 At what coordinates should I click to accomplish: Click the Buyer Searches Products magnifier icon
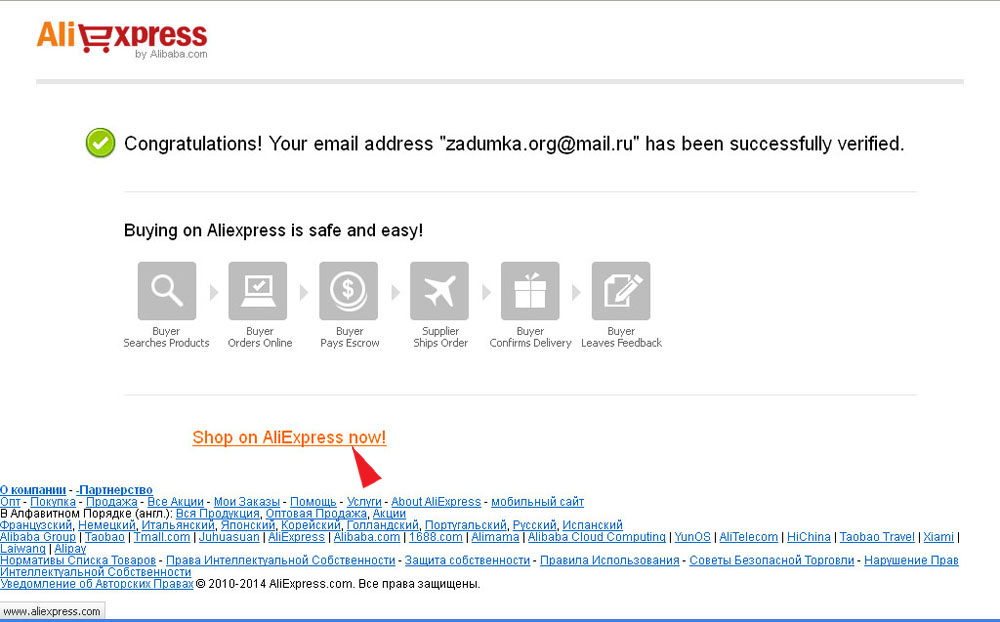point(167,291)
